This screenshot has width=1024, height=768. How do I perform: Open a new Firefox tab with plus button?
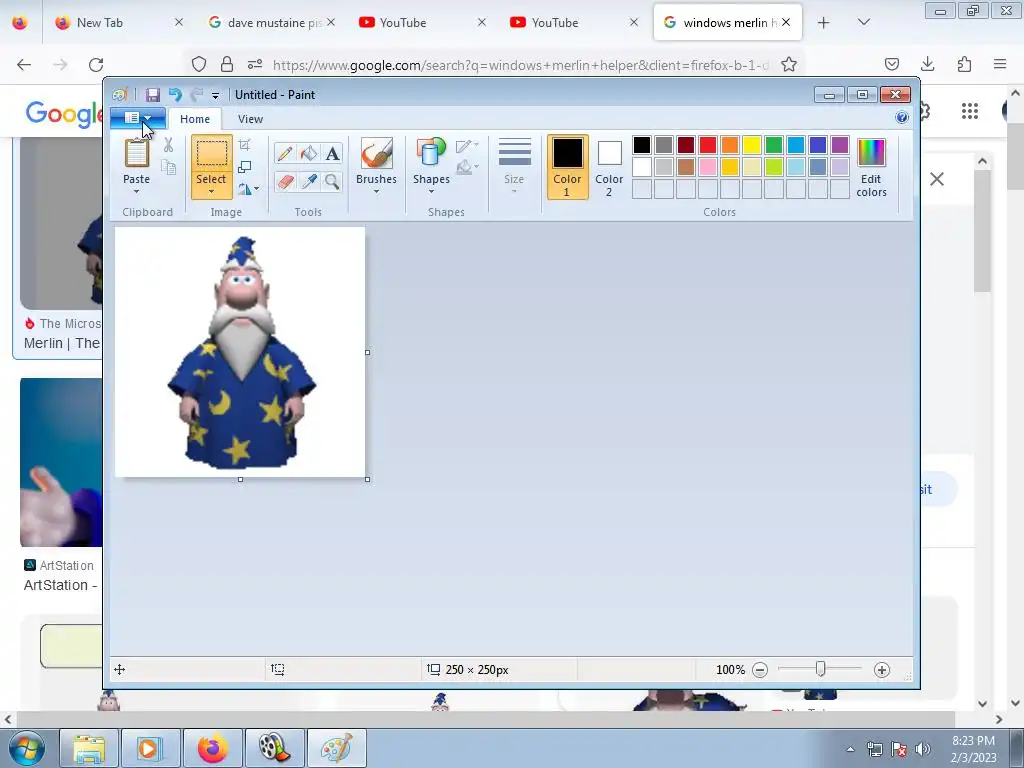pos(824,22)
